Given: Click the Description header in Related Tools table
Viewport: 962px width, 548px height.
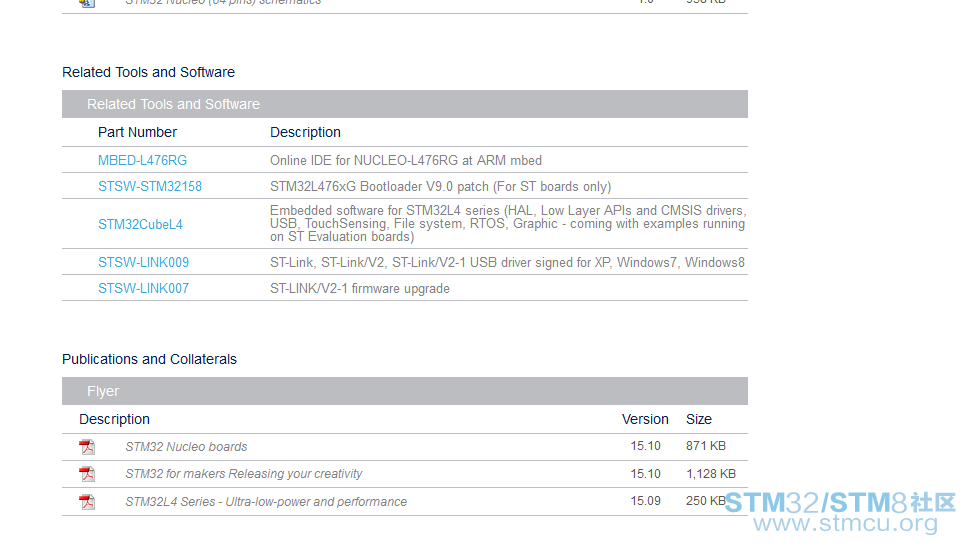Looking at the screenshot, I should click(x=305, y=132).
